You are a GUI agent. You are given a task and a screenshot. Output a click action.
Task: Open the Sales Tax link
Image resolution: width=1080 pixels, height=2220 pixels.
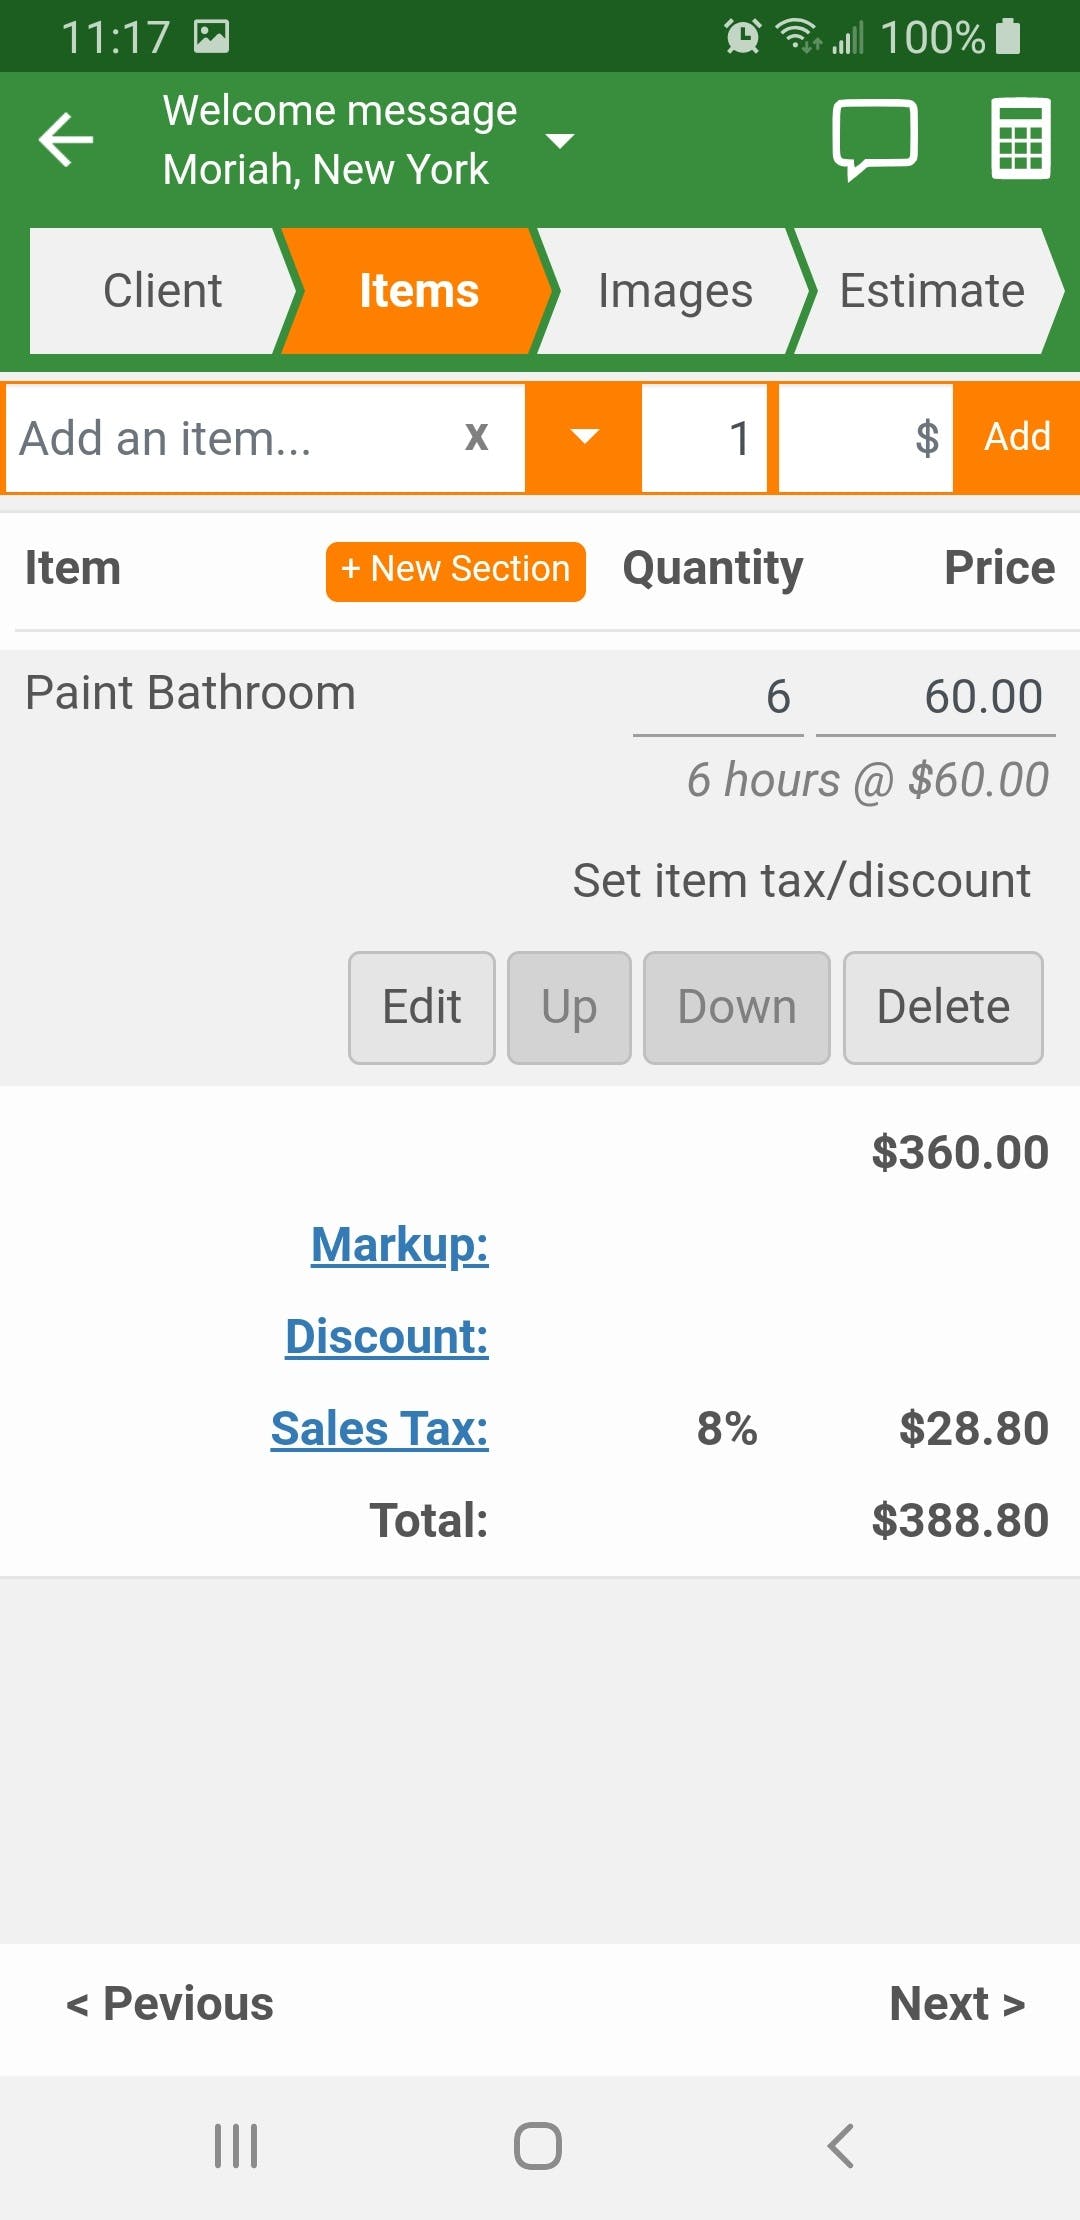click(379, 1428)
